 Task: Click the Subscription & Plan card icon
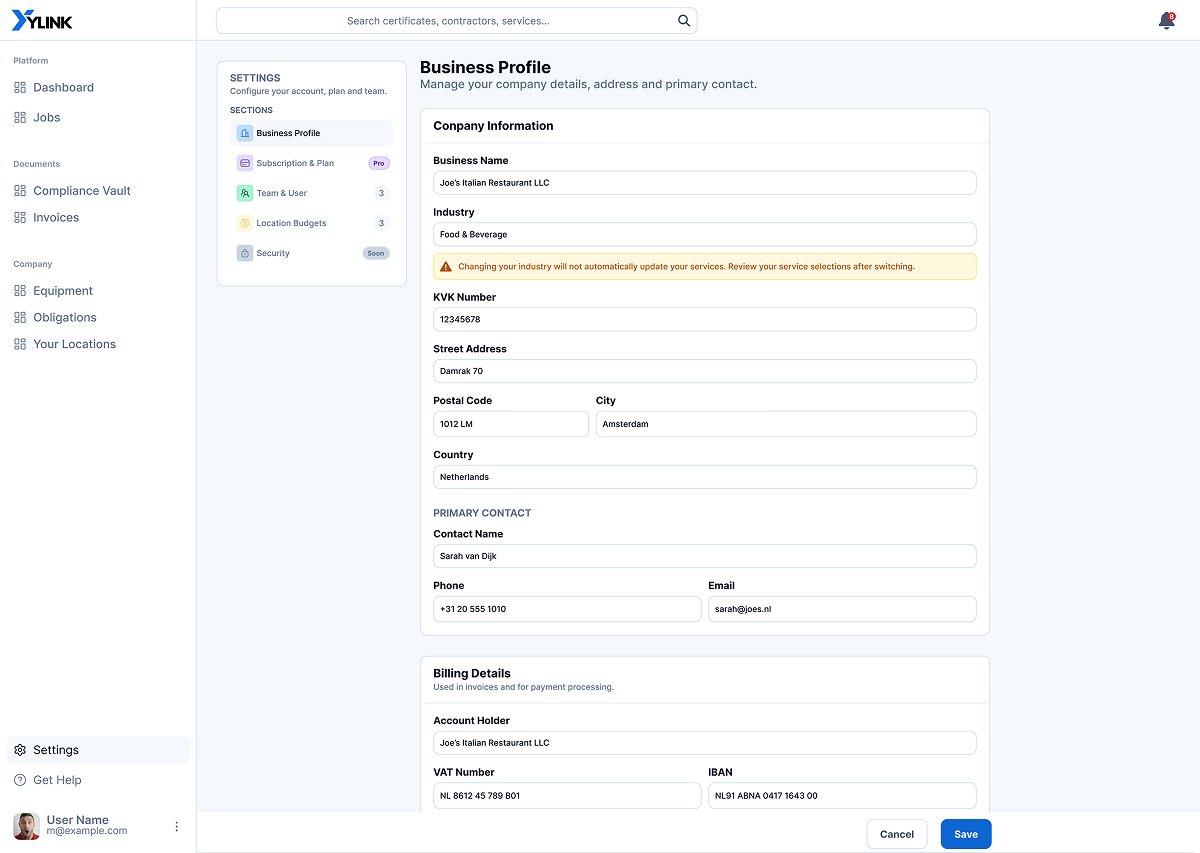[245, 163]
